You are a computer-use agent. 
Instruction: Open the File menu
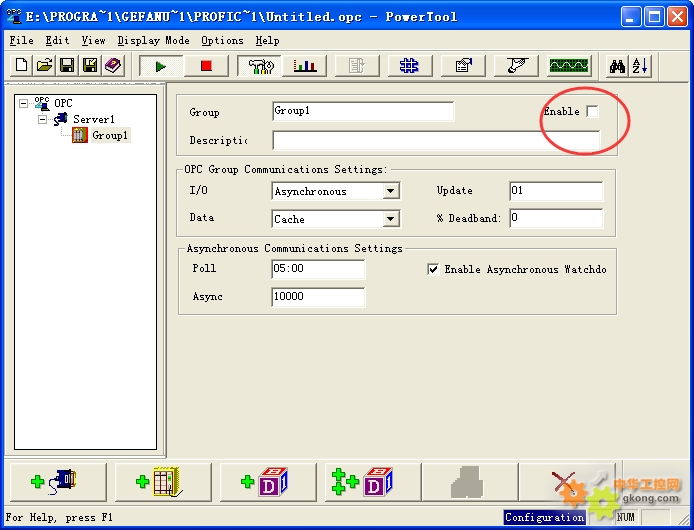21,40
